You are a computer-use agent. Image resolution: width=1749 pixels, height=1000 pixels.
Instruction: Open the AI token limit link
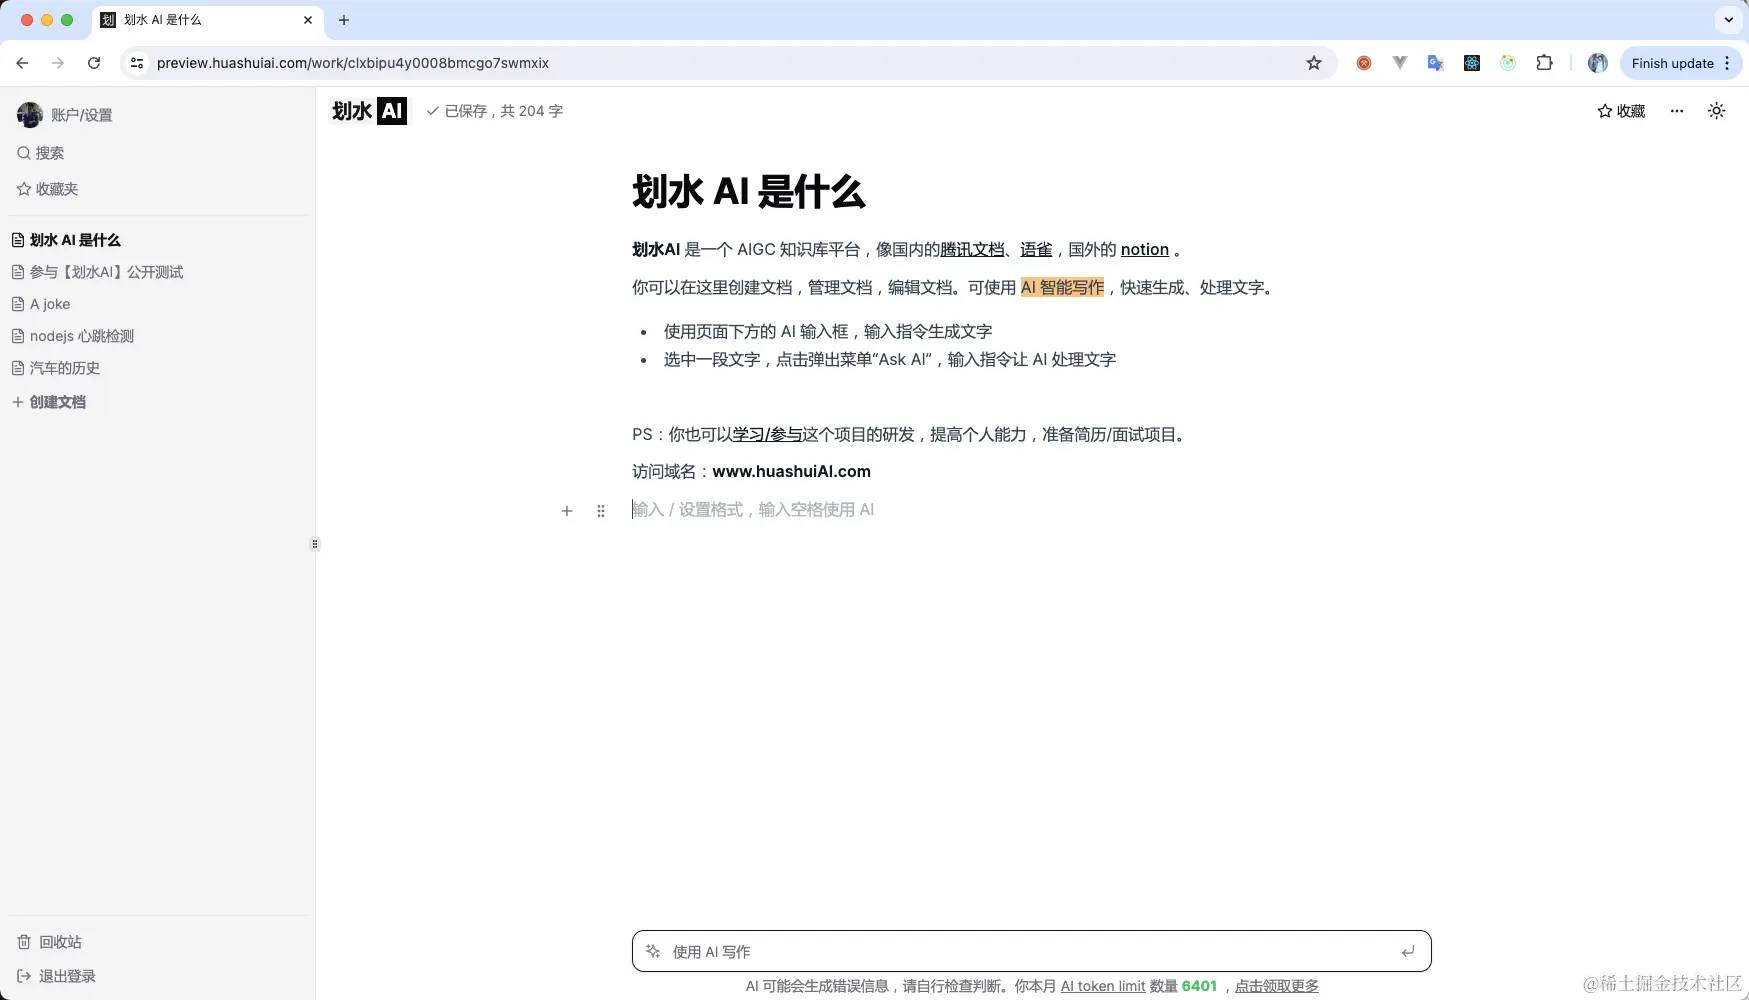click(1103, 986)
